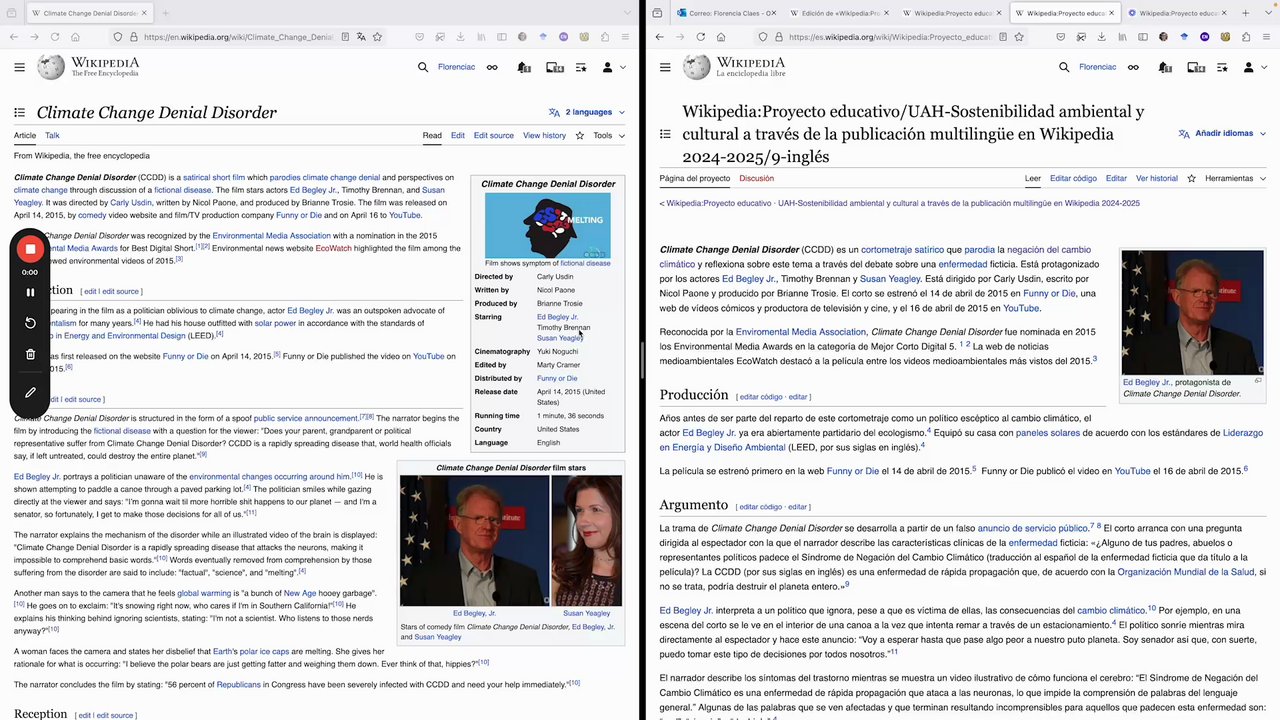Open the left browser's application menu
This screenshot has width=1280, height=720.
626,37
